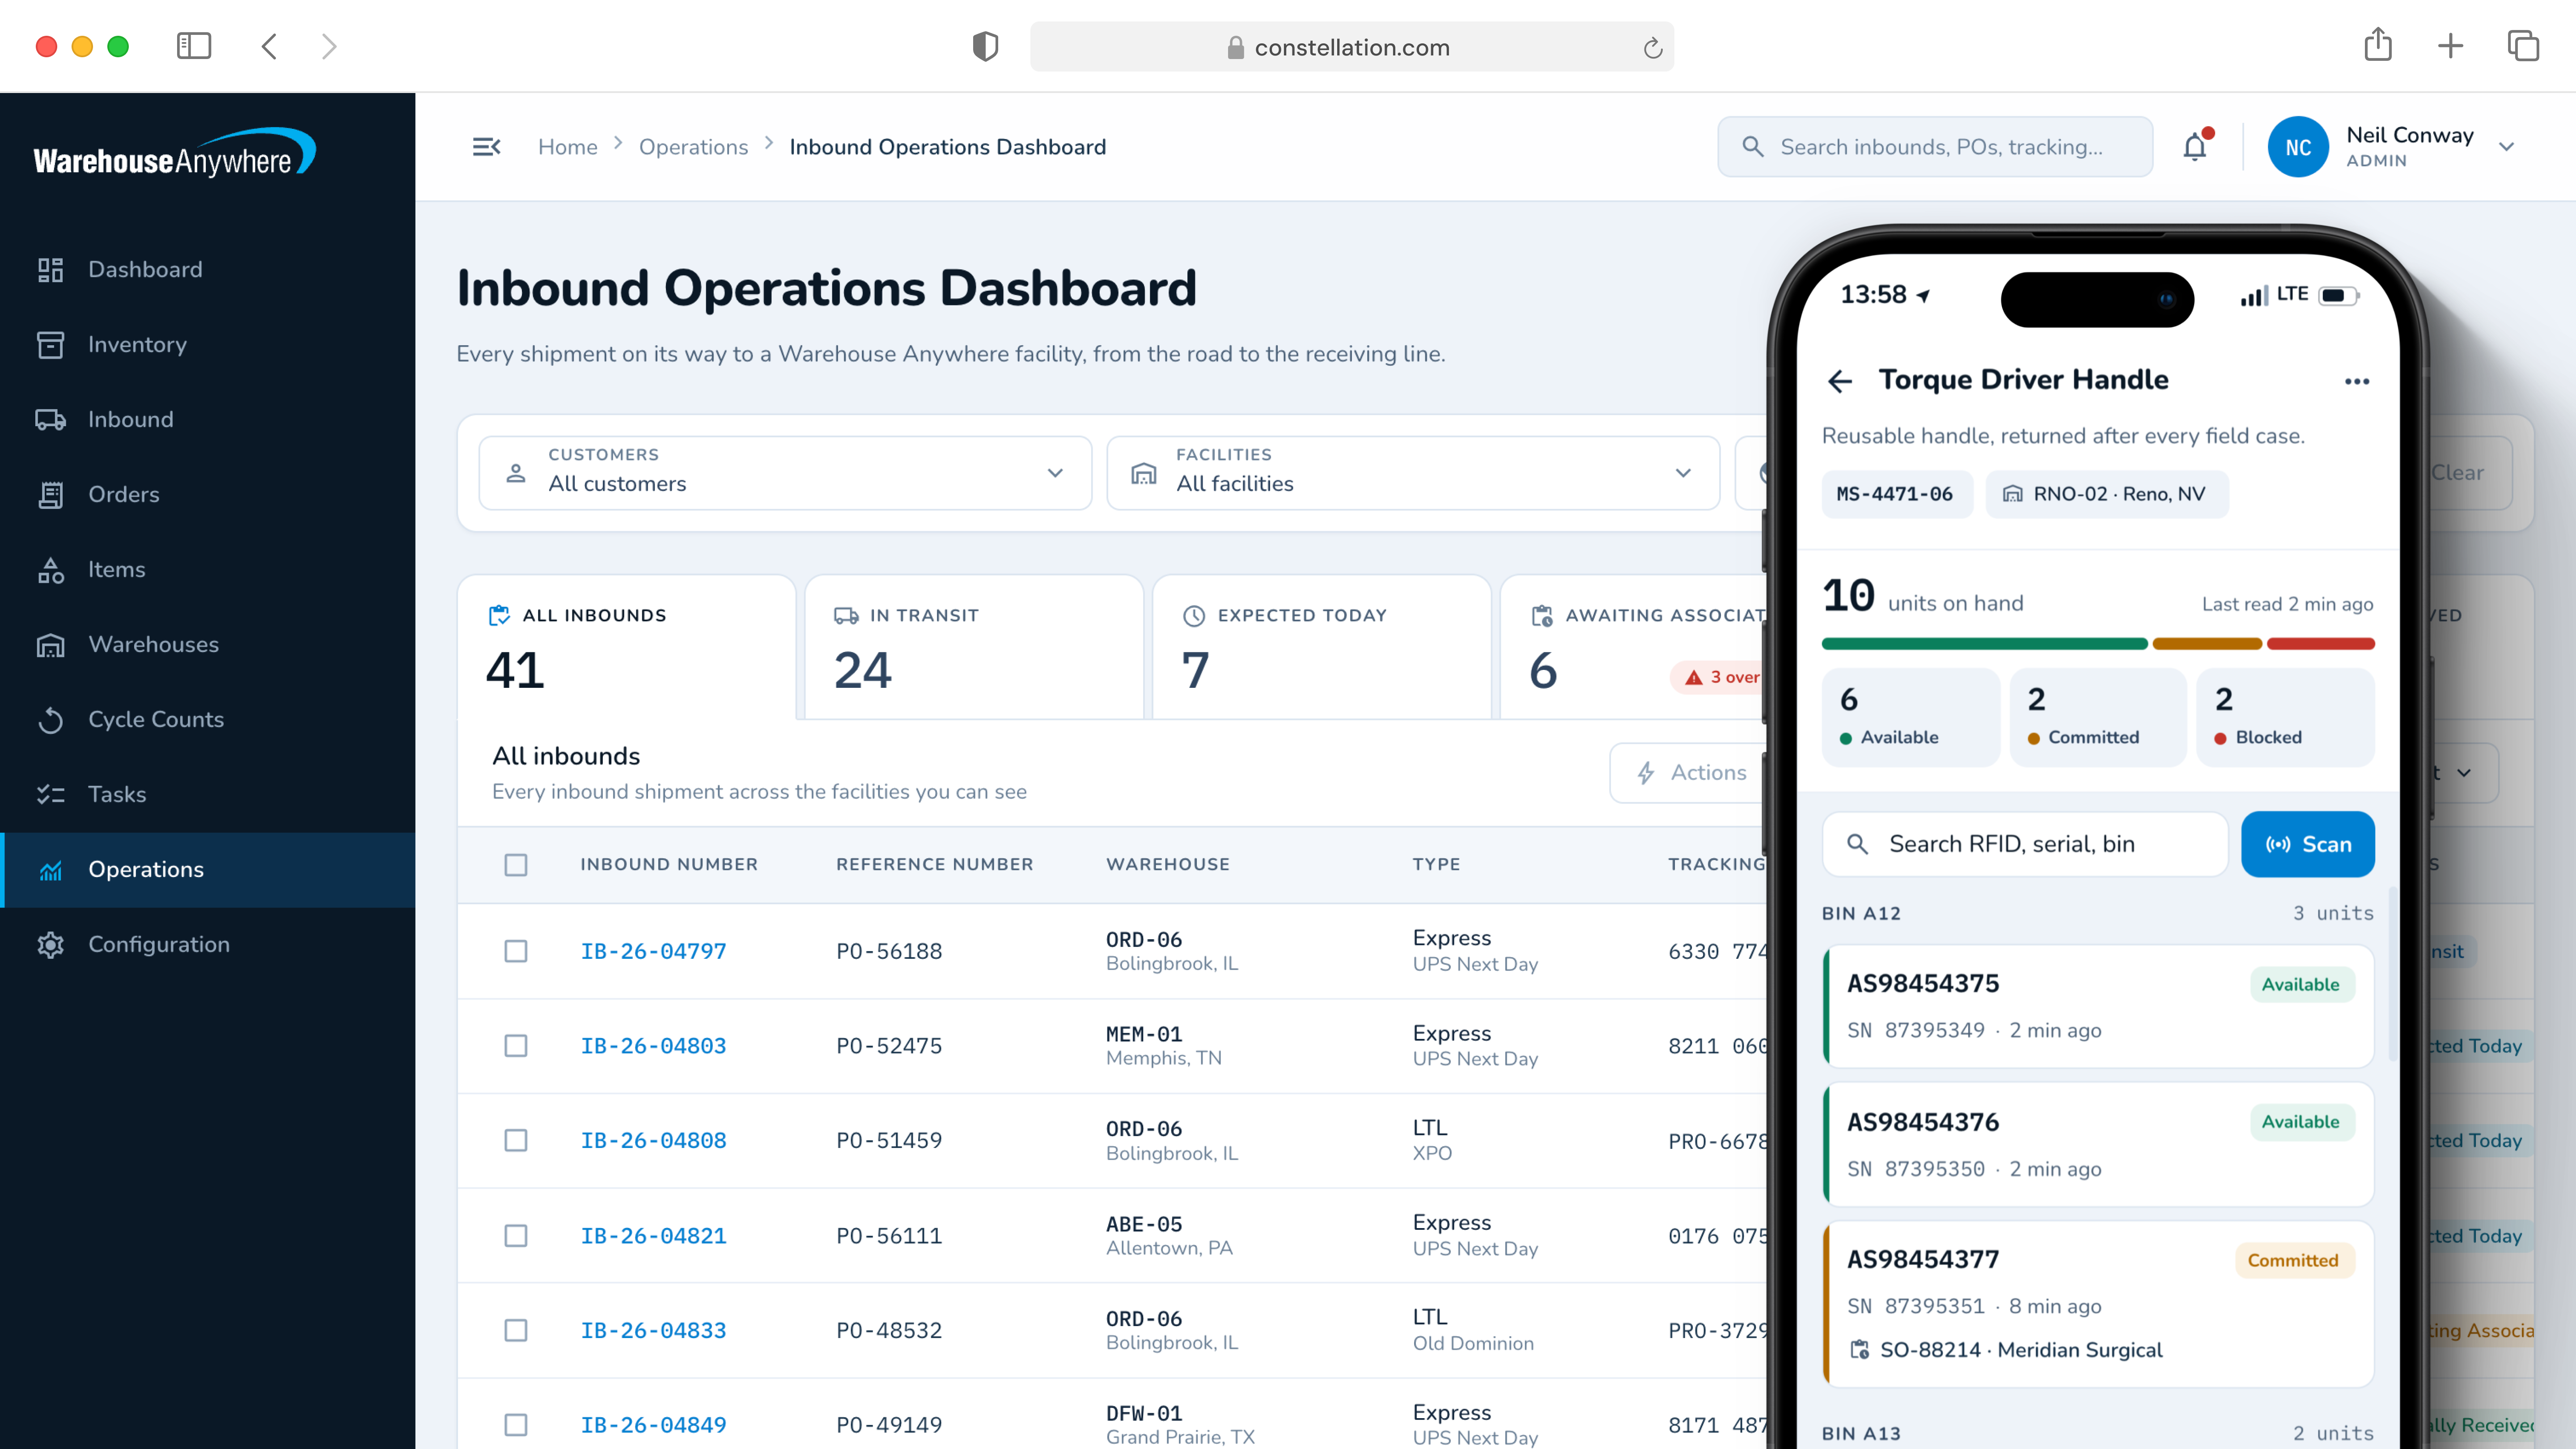Toggle the Safari sidebar panel

(194, 46)
